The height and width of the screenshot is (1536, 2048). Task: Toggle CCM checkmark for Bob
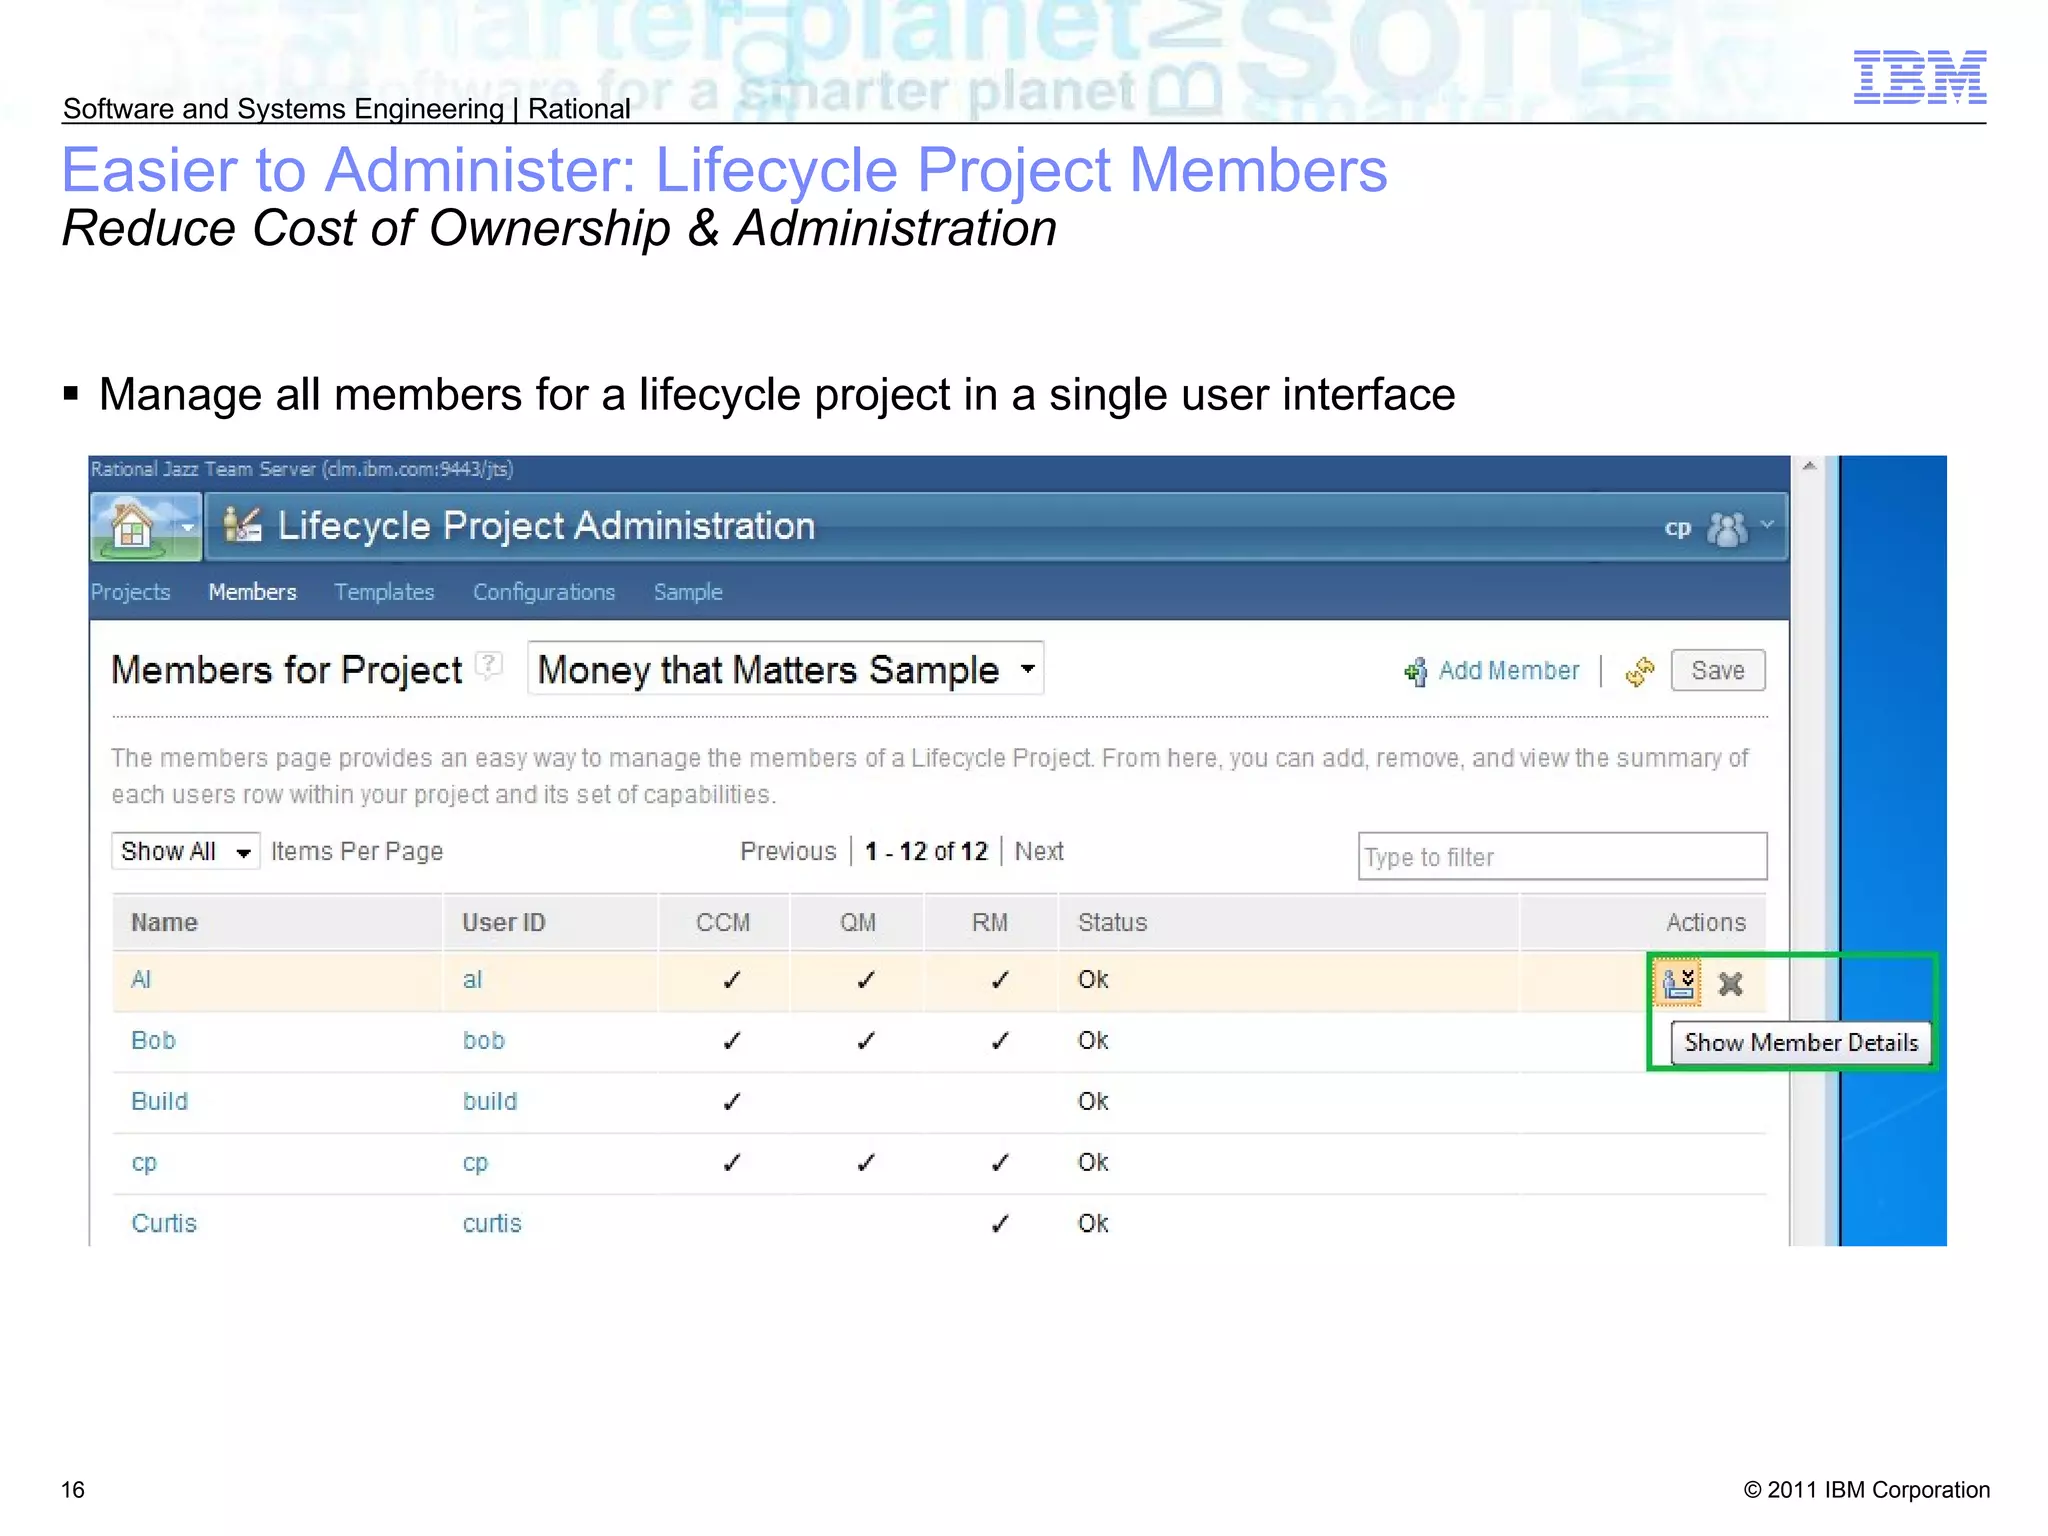coord(731,1041)
